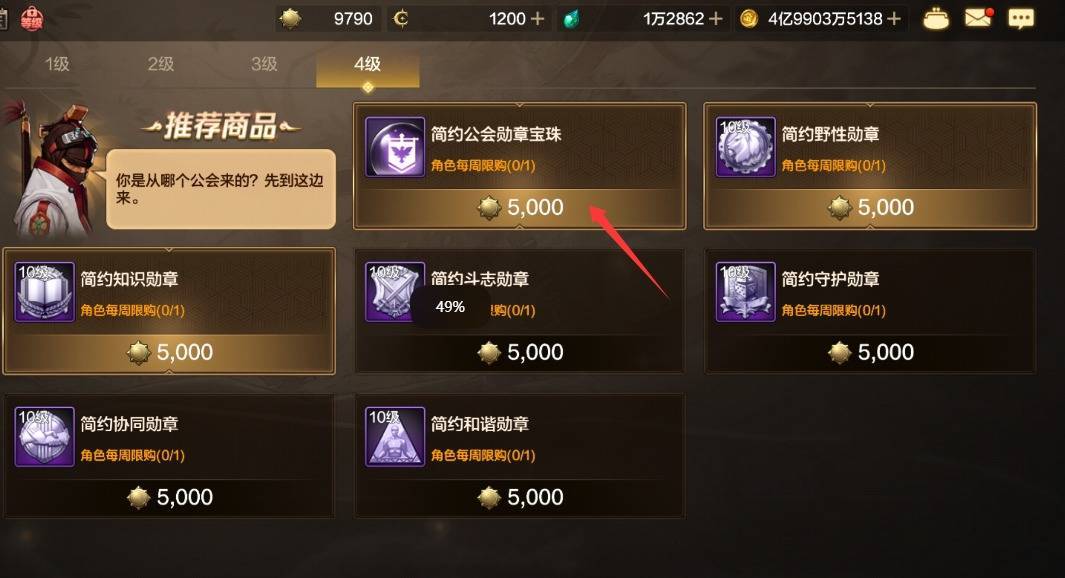Buy 简约知识勋章 for 5,000

tap(169, 352)
